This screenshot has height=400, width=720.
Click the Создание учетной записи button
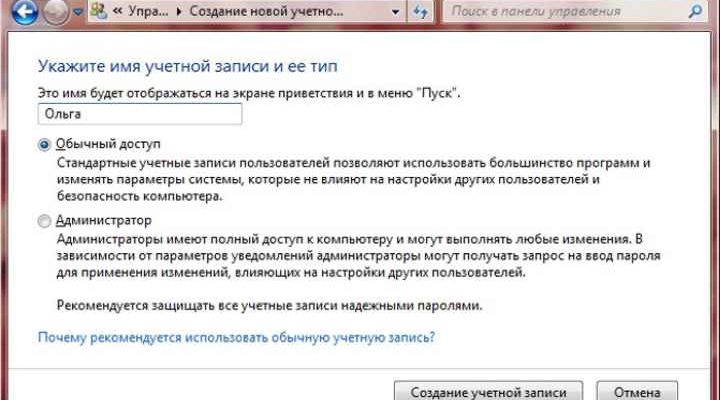[489, 391]
